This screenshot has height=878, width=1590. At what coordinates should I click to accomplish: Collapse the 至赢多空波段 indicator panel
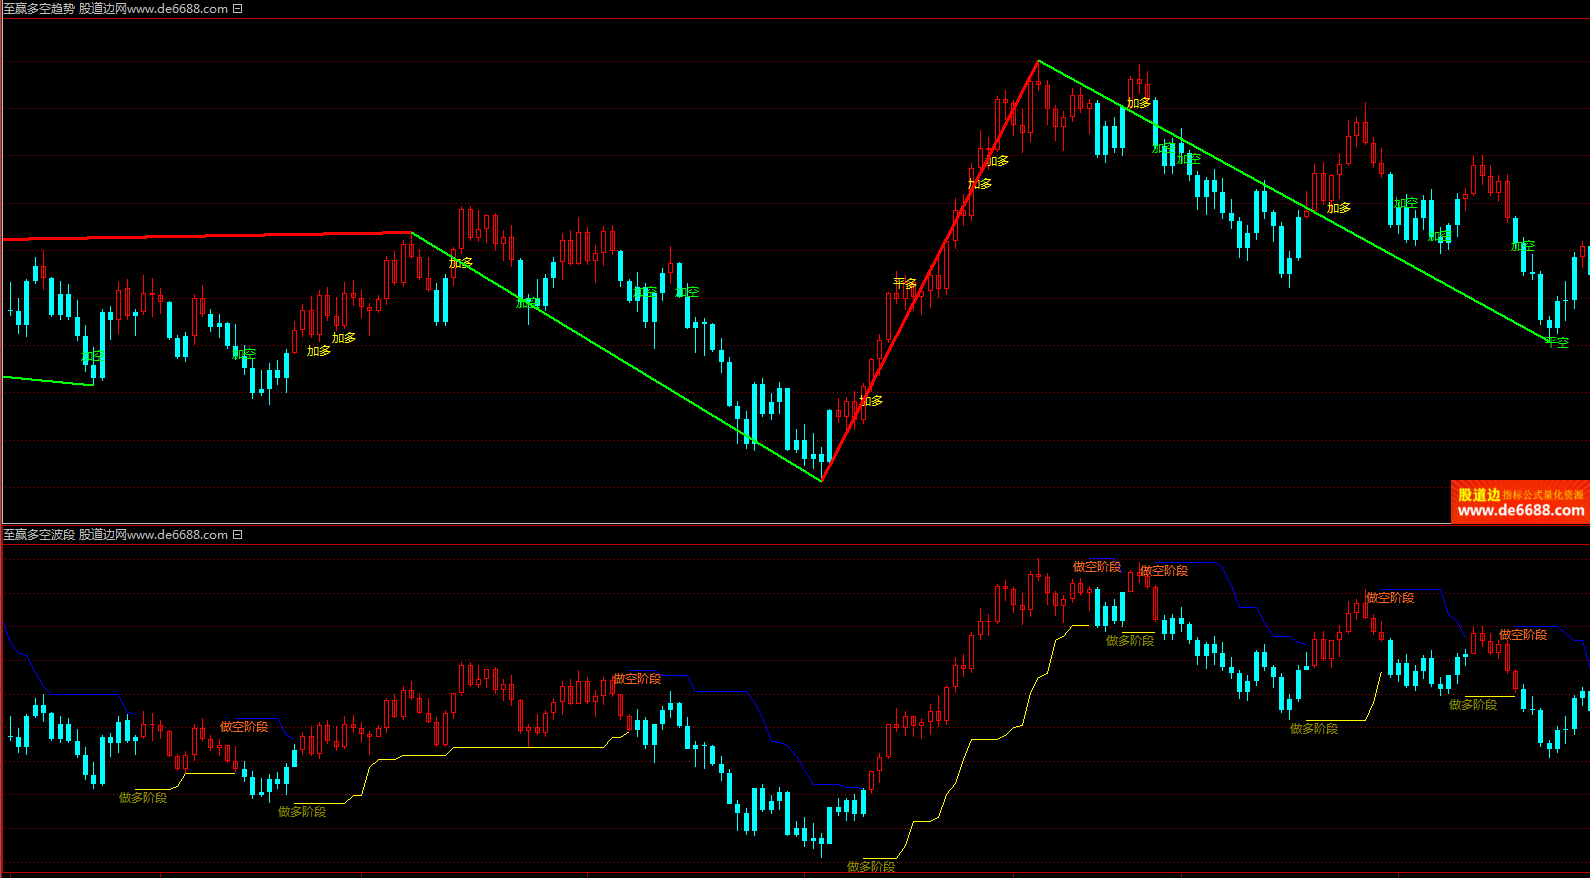(x=237, y=535)
